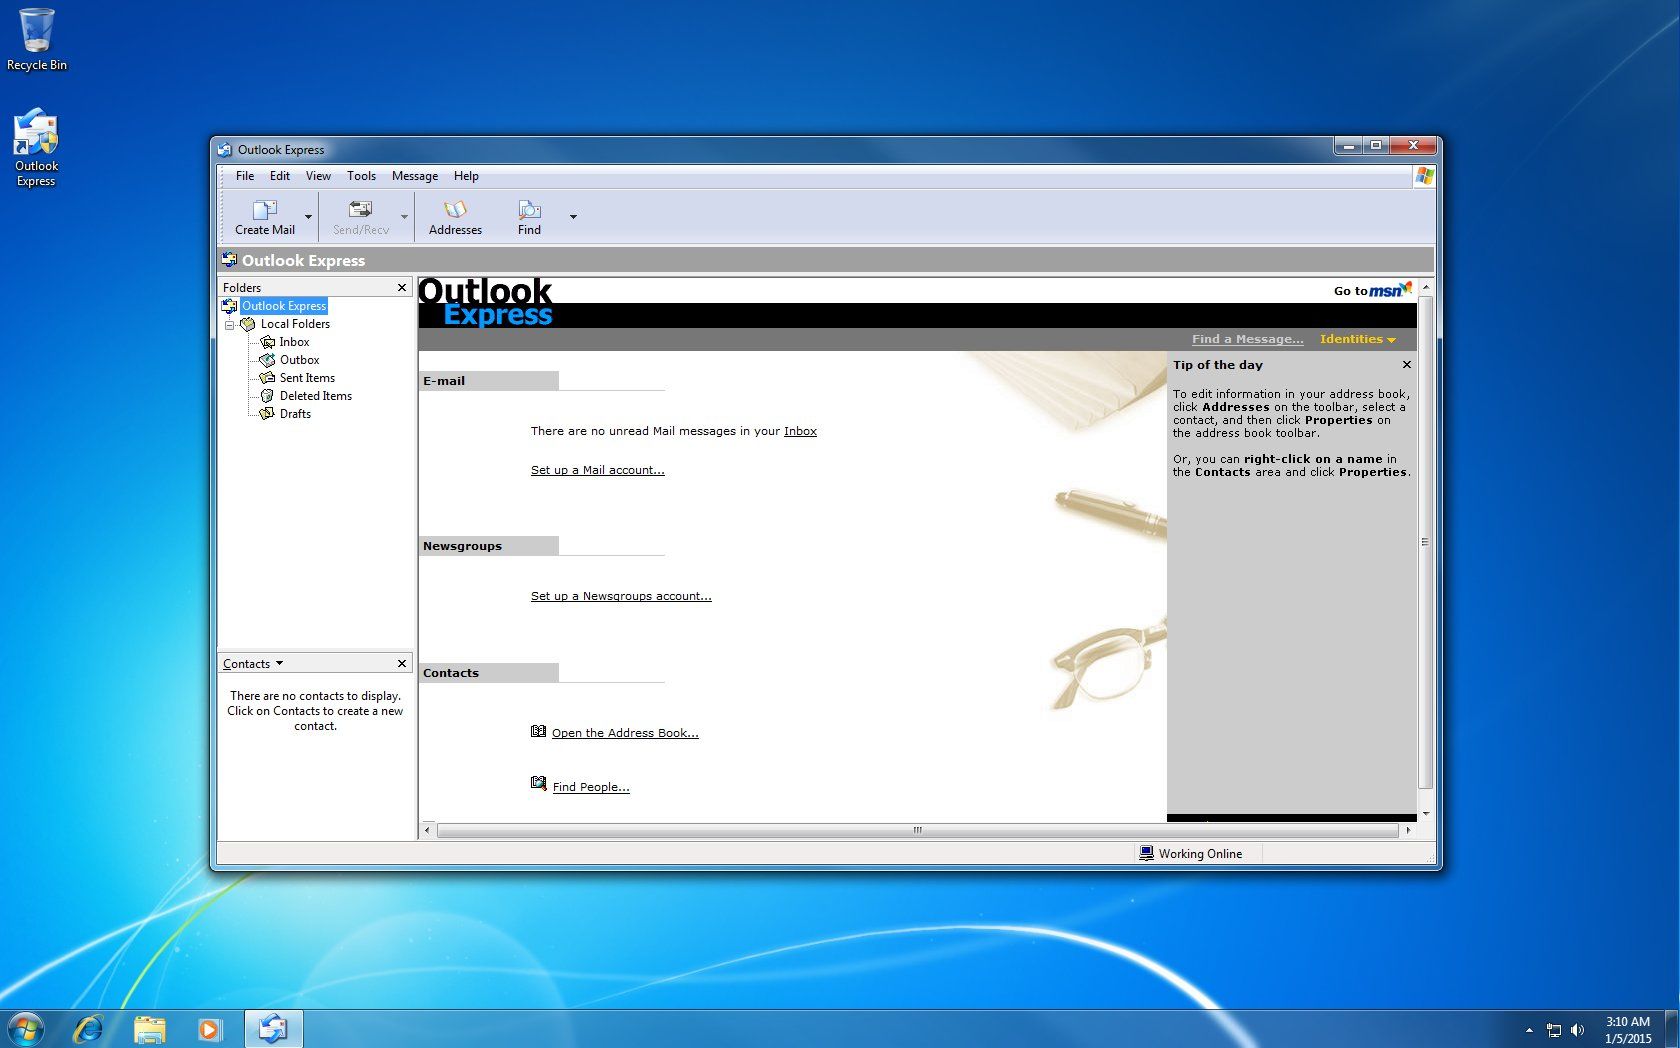
Task: Click the Send/Recv toolbar icon
Action: point(360,210)
